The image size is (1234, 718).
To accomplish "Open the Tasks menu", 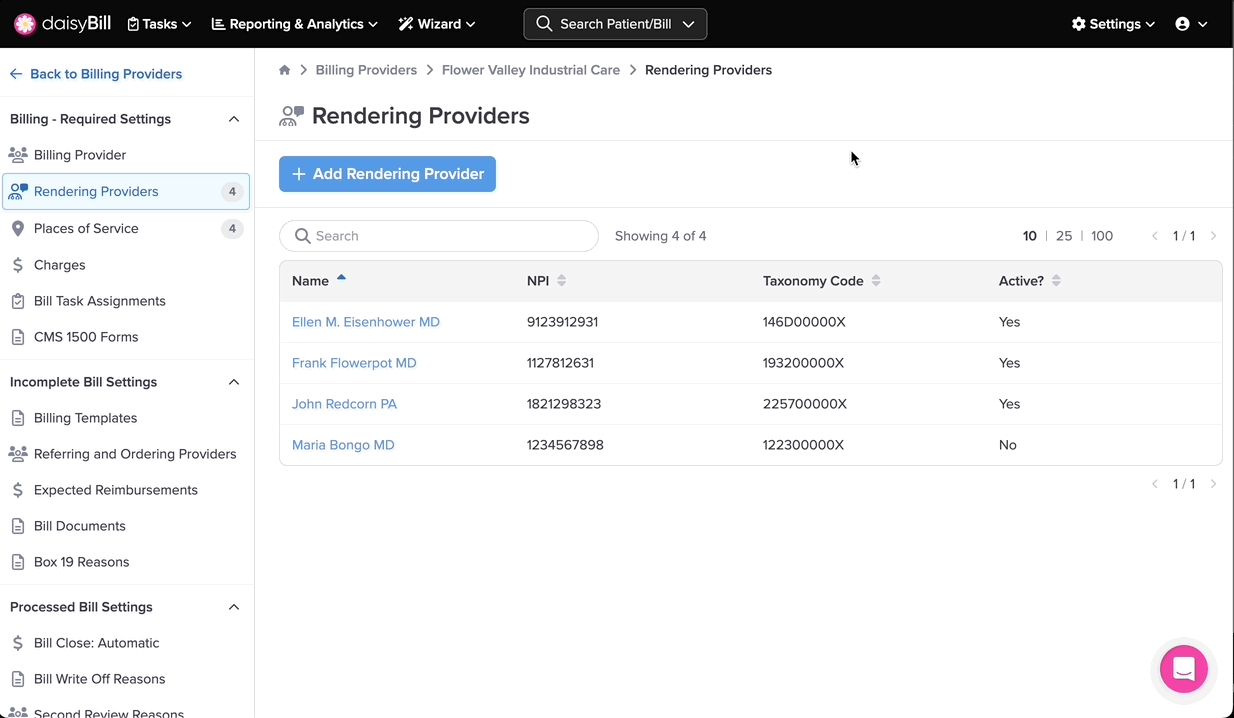I will point(159,24).
